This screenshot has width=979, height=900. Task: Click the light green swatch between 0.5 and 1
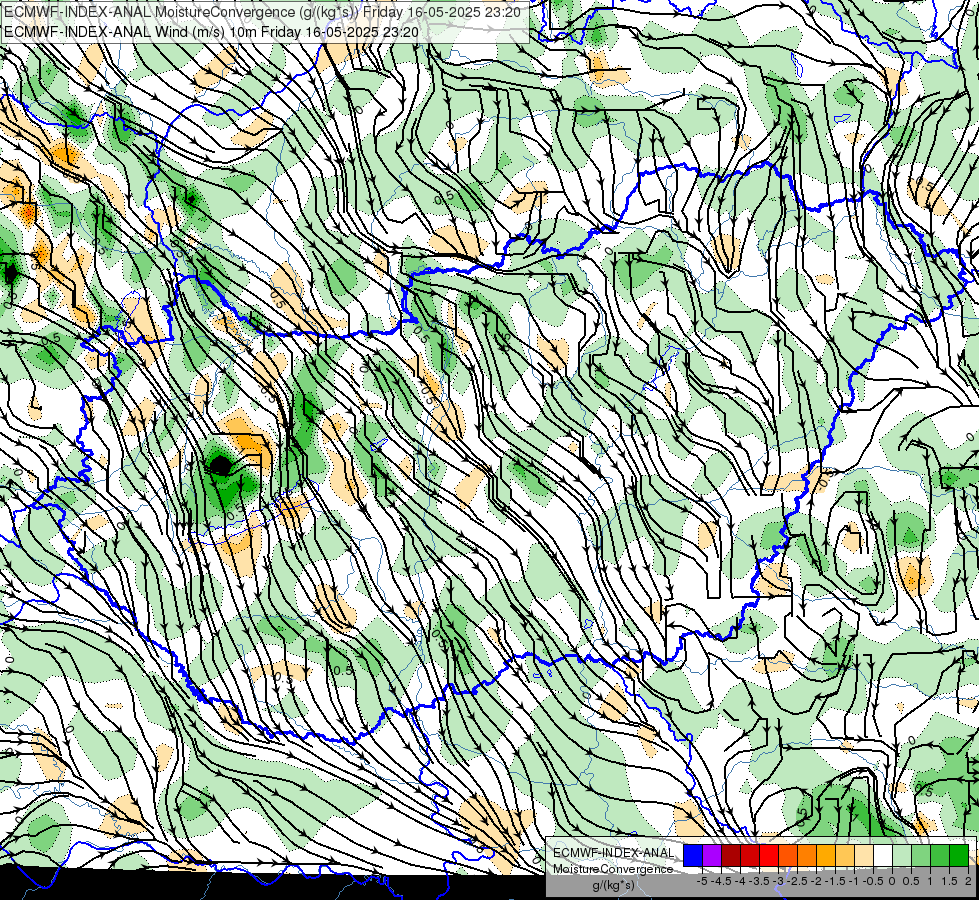921,855
